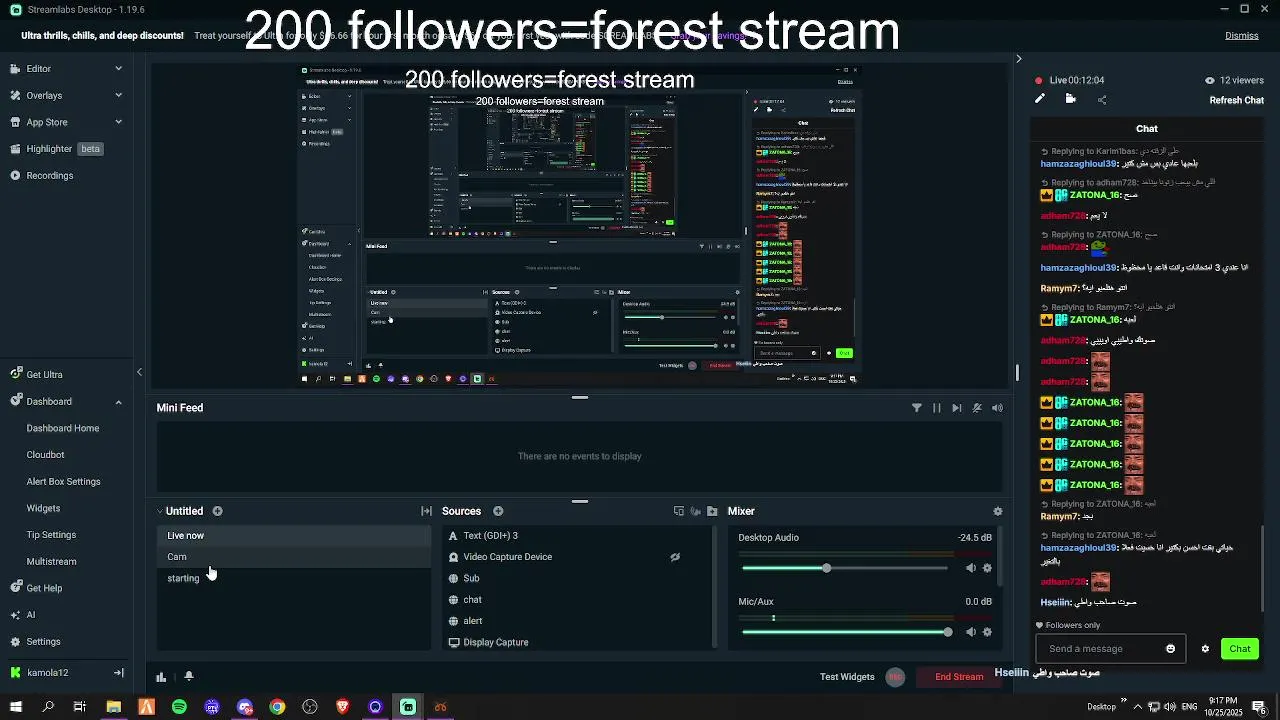Expand the Untitled scene collection dropdown
Screen dimensions: 1280x720
(x=160, y=511)
